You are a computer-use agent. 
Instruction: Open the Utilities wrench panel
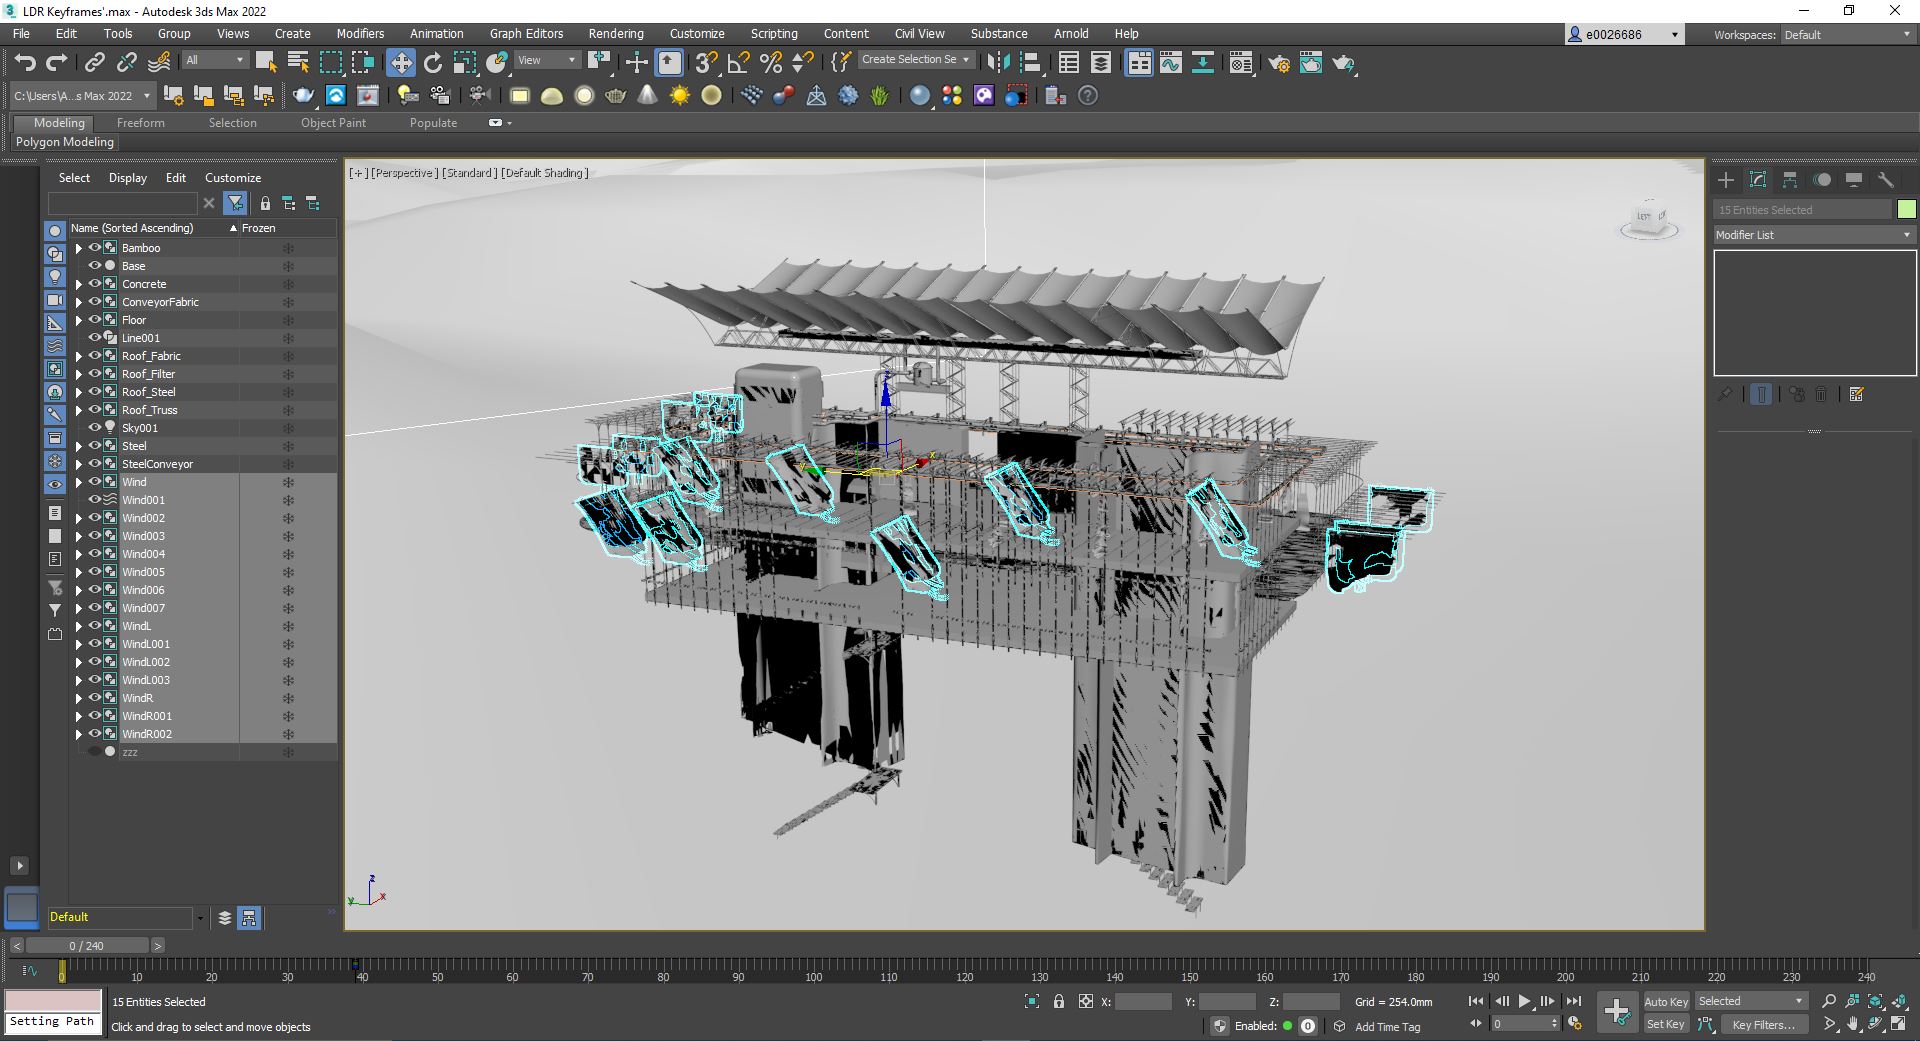point(1886,180)
